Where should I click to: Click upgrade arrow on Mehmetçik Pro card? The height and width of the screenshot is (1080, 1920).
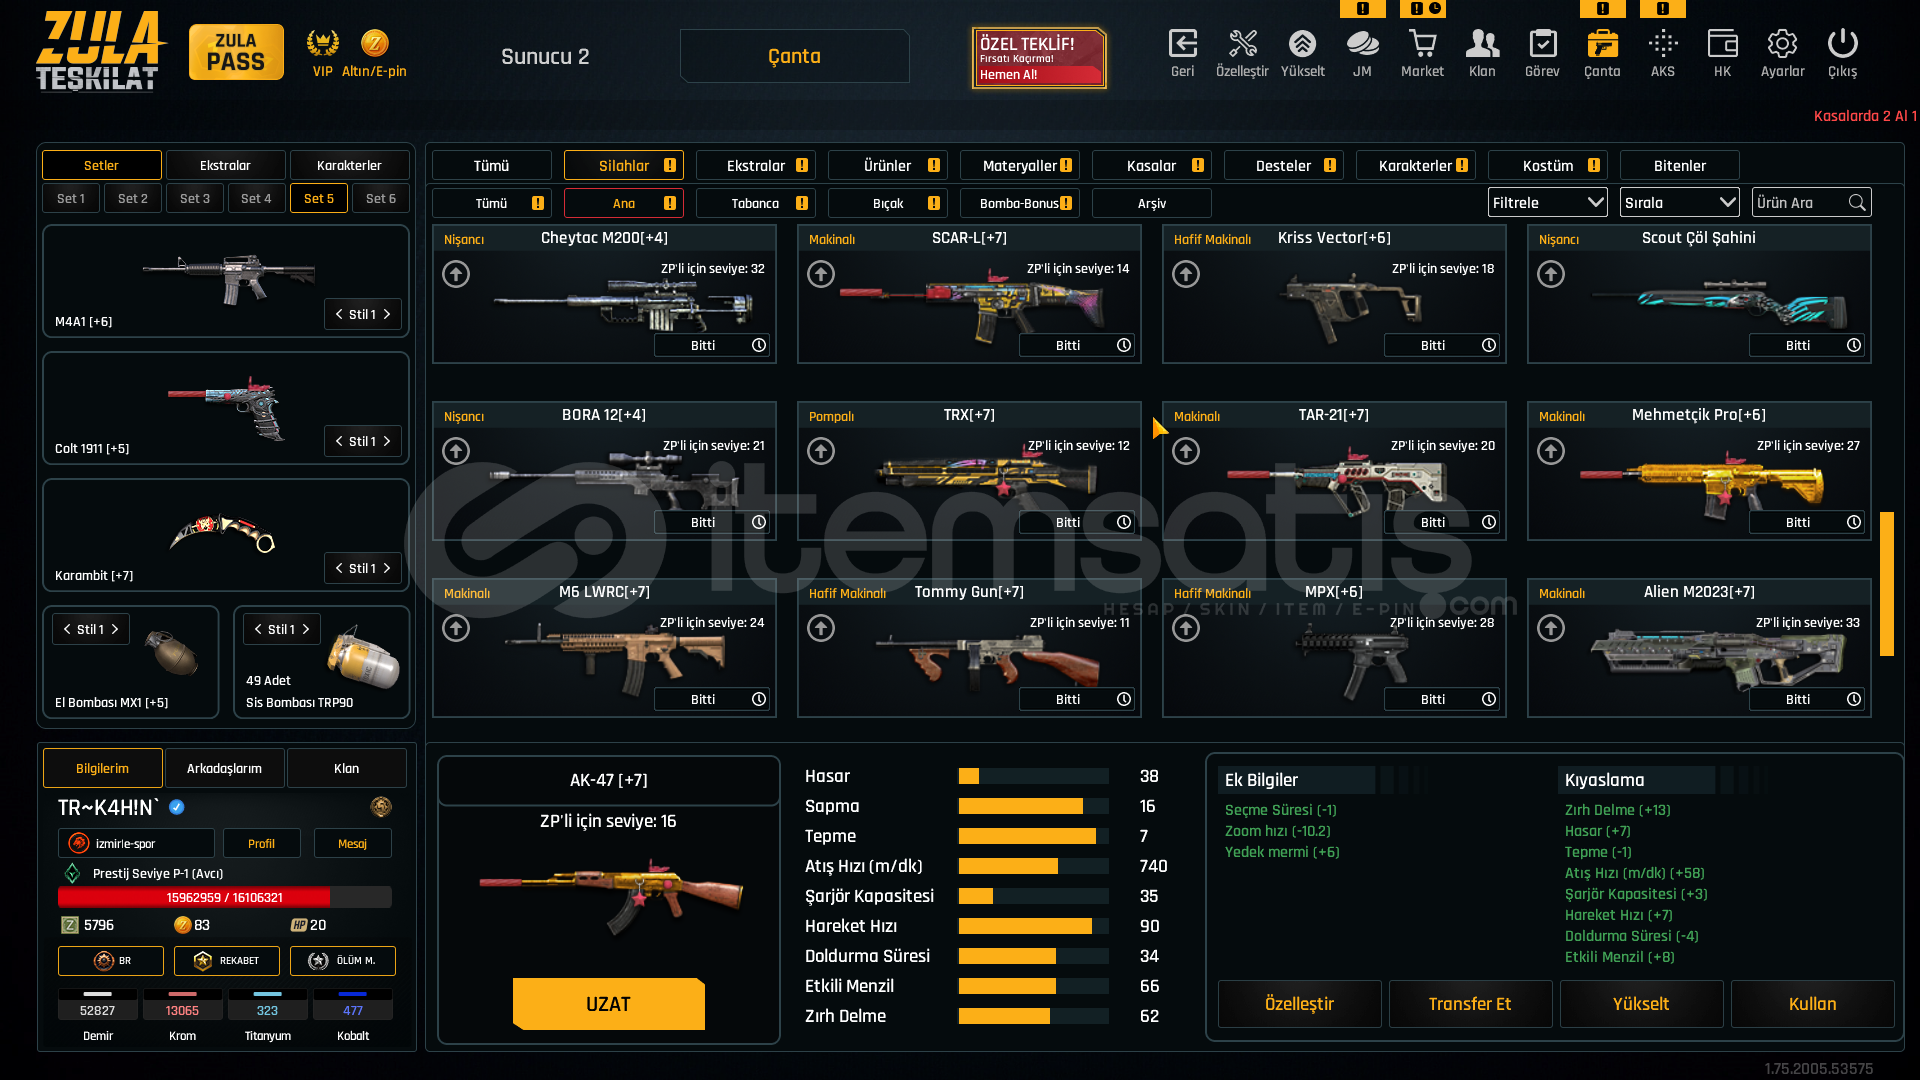click(x=1551, y=451)
